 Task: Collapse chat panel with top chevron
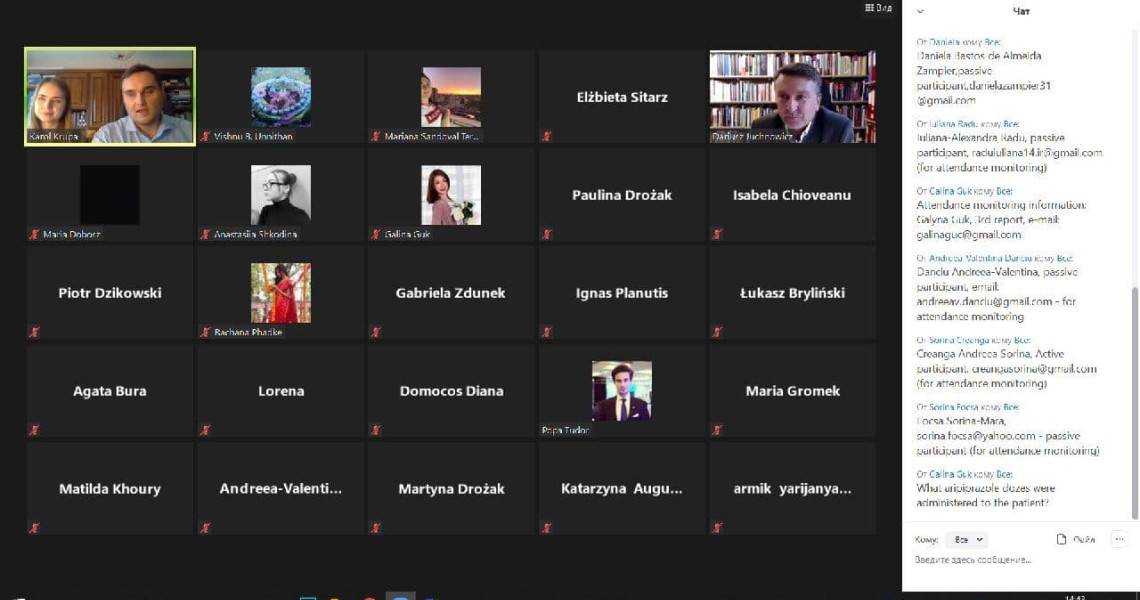click(x=920, y=11)
